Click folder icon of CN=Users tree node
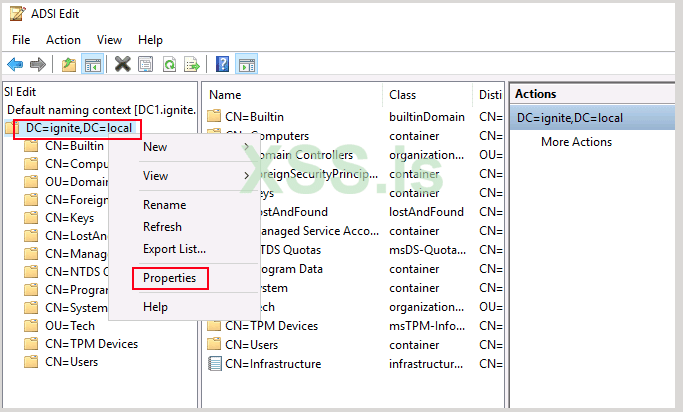The height and width of the screenshot is (412, 683). coord(31,362)
